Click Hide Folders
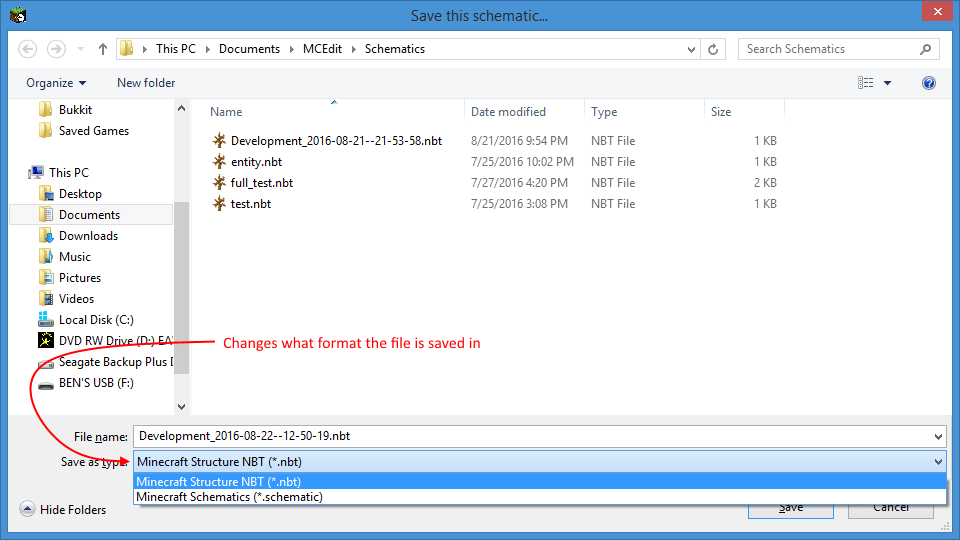The width and height of the screenshot is (960, 540). pyautogui.click(x=73, y=509)
